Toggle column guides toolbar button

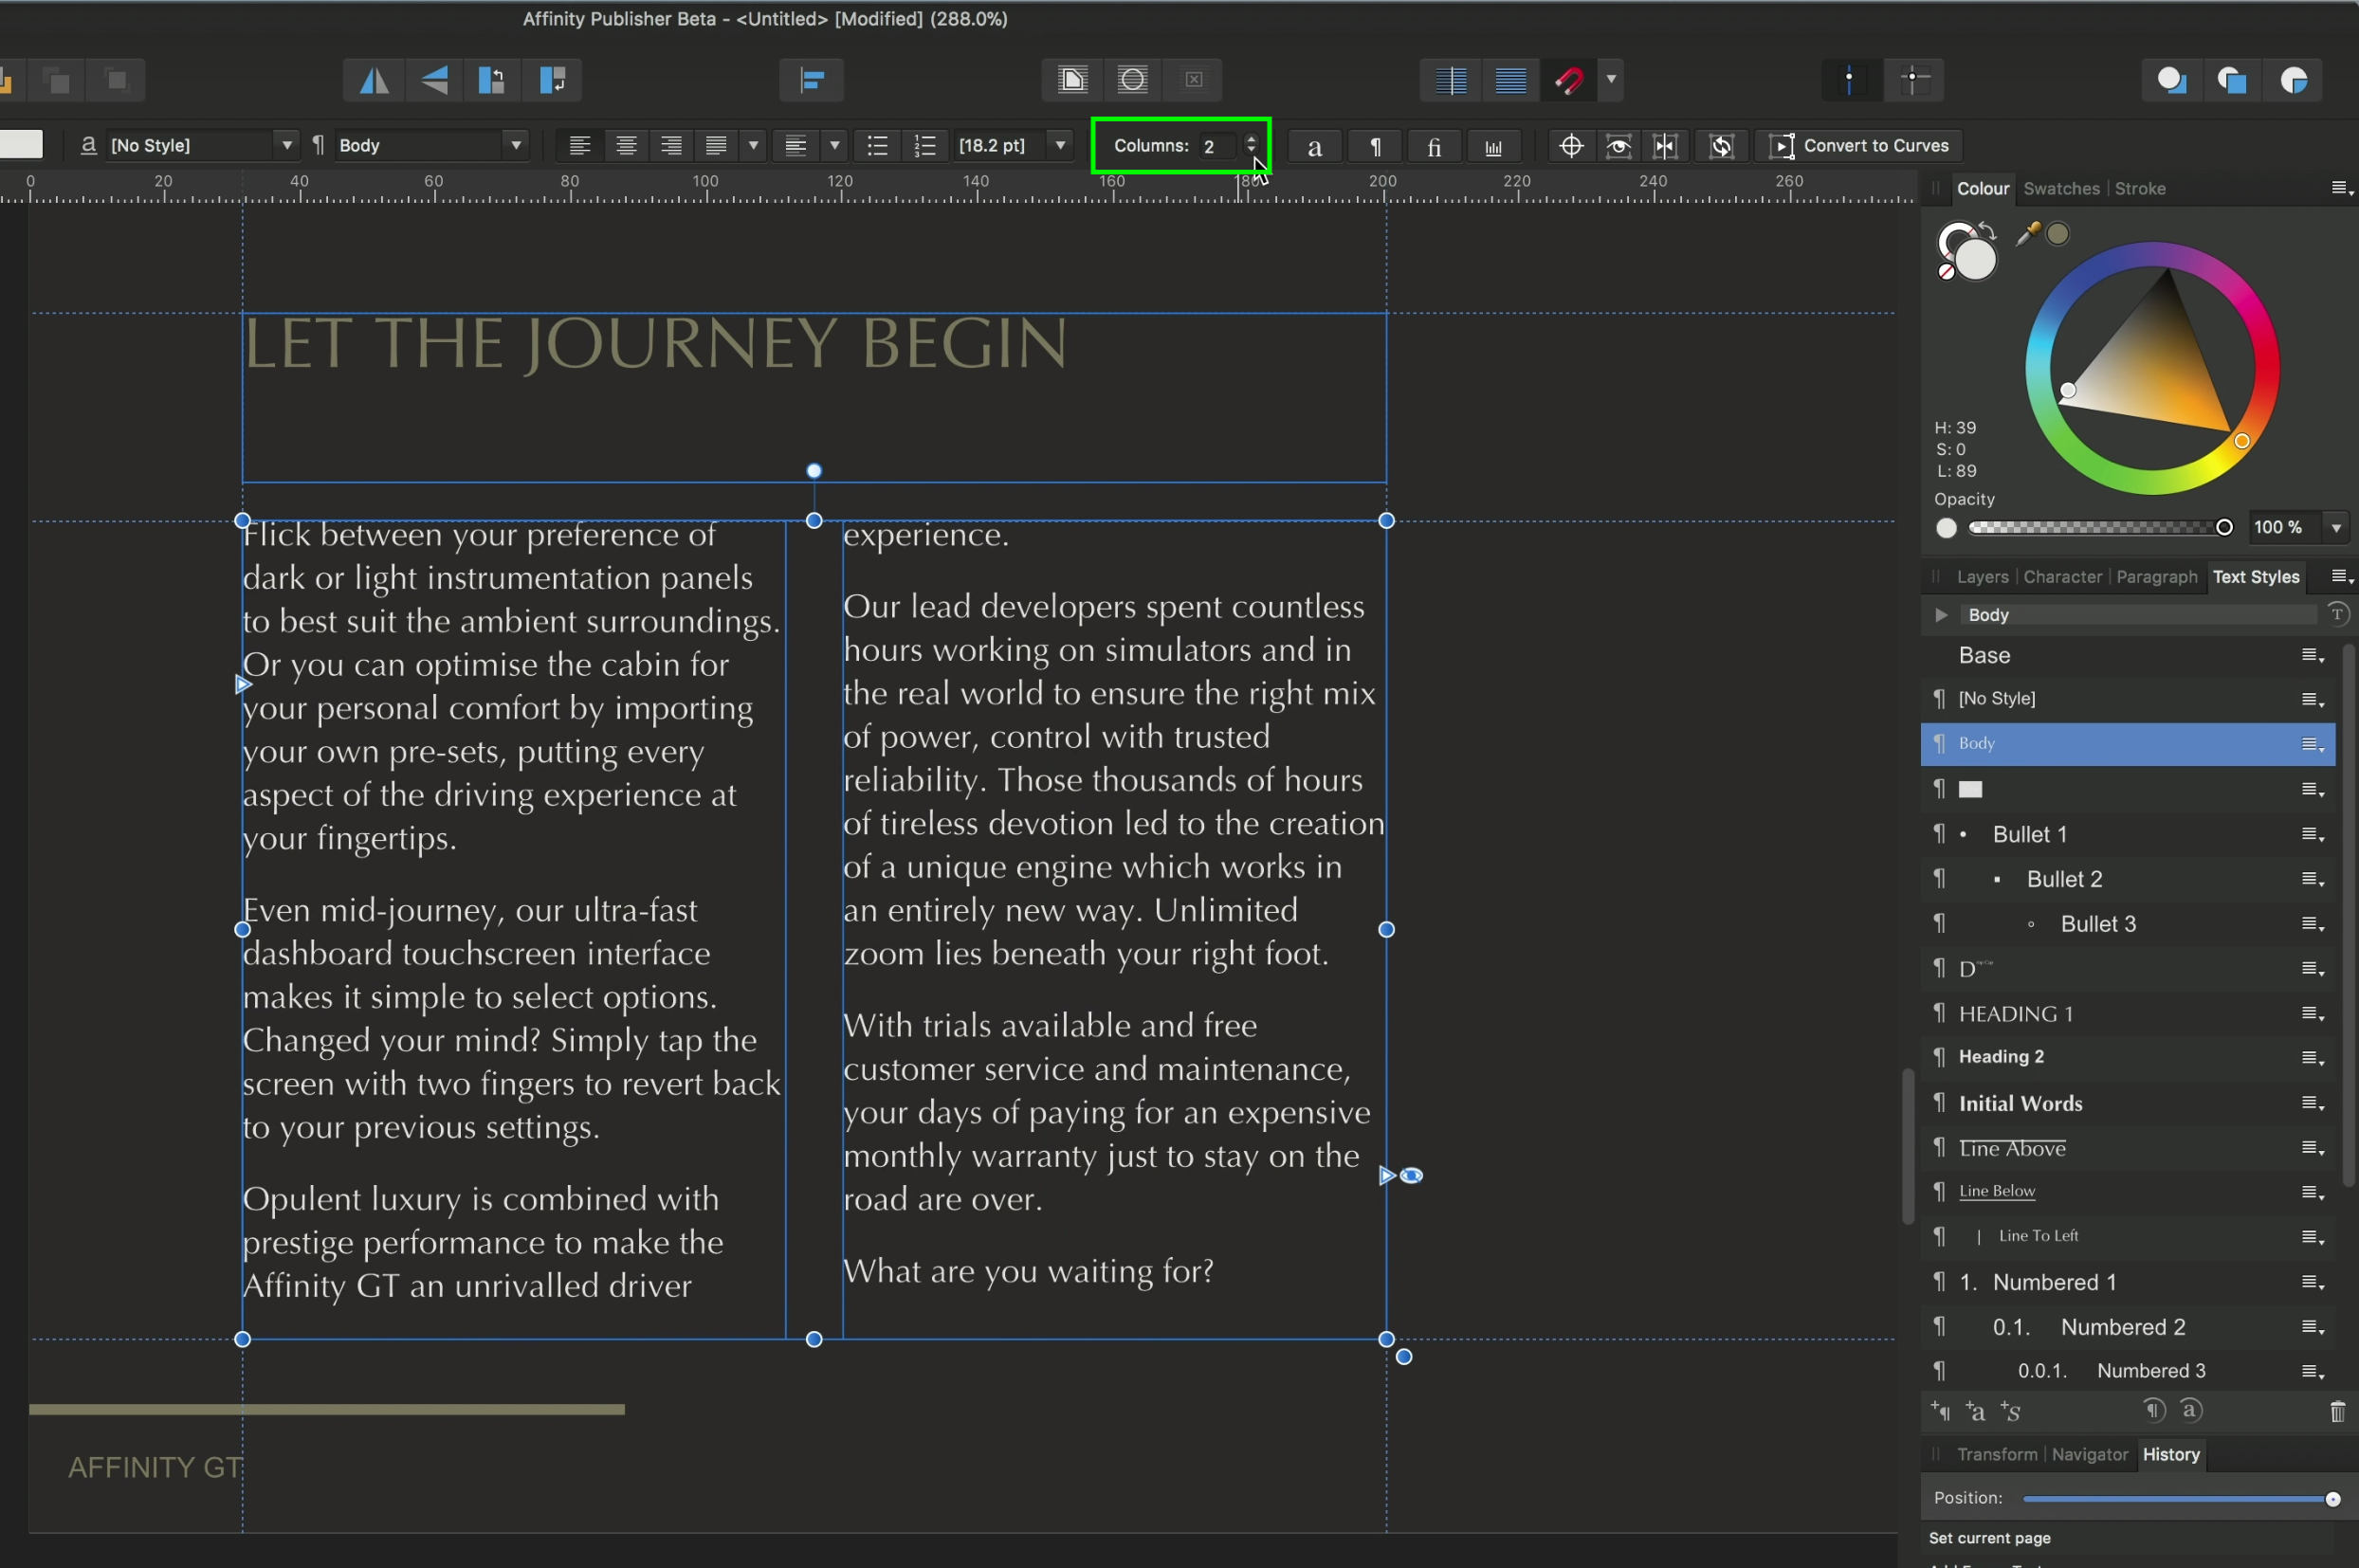pos(1451,80)
